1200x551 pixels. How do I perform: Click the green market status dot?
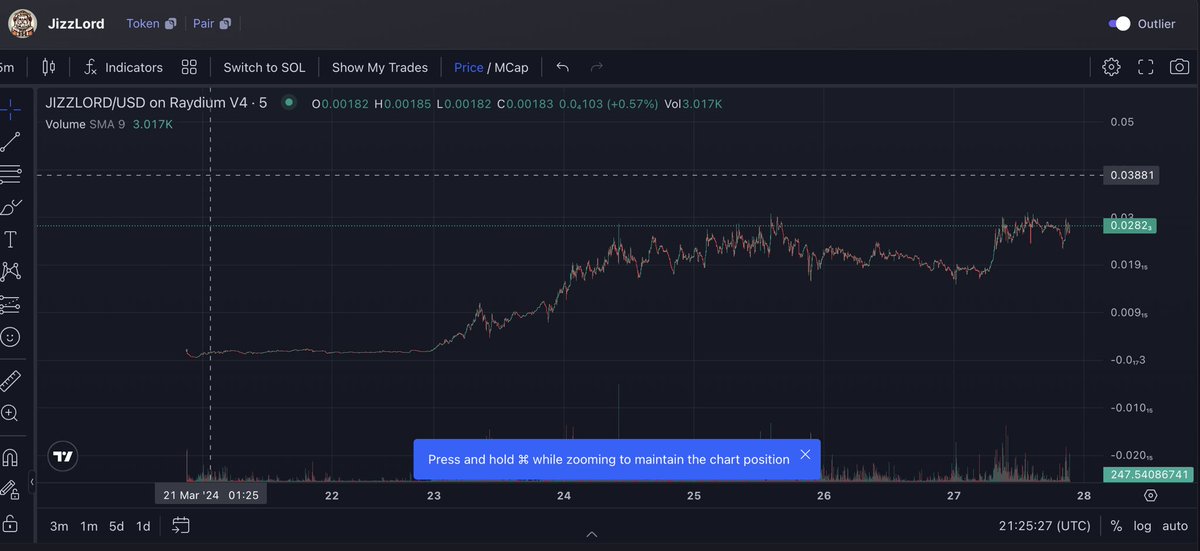click(289, 102)
